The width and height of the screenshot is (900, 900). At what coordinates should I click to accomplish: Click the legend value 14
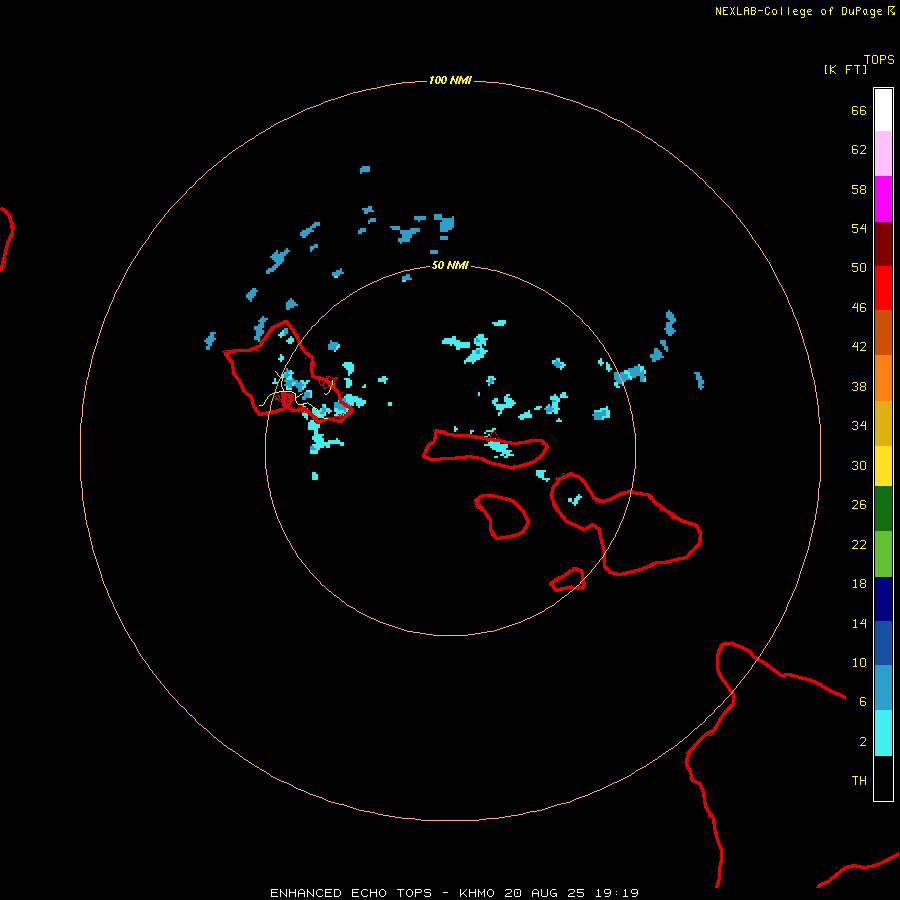tap(859, 623)
